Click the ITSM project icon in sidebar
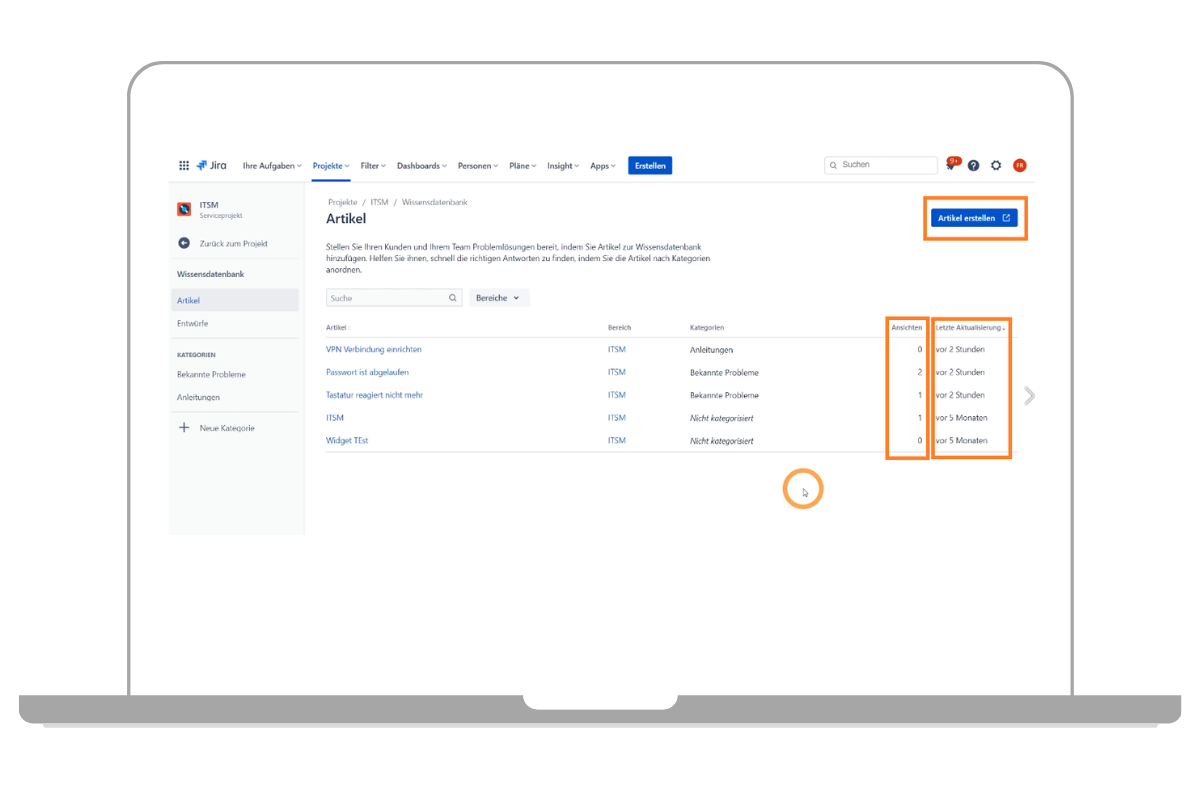The width and height of the screenshot is (1200, 790). click(x=184, y=209)
